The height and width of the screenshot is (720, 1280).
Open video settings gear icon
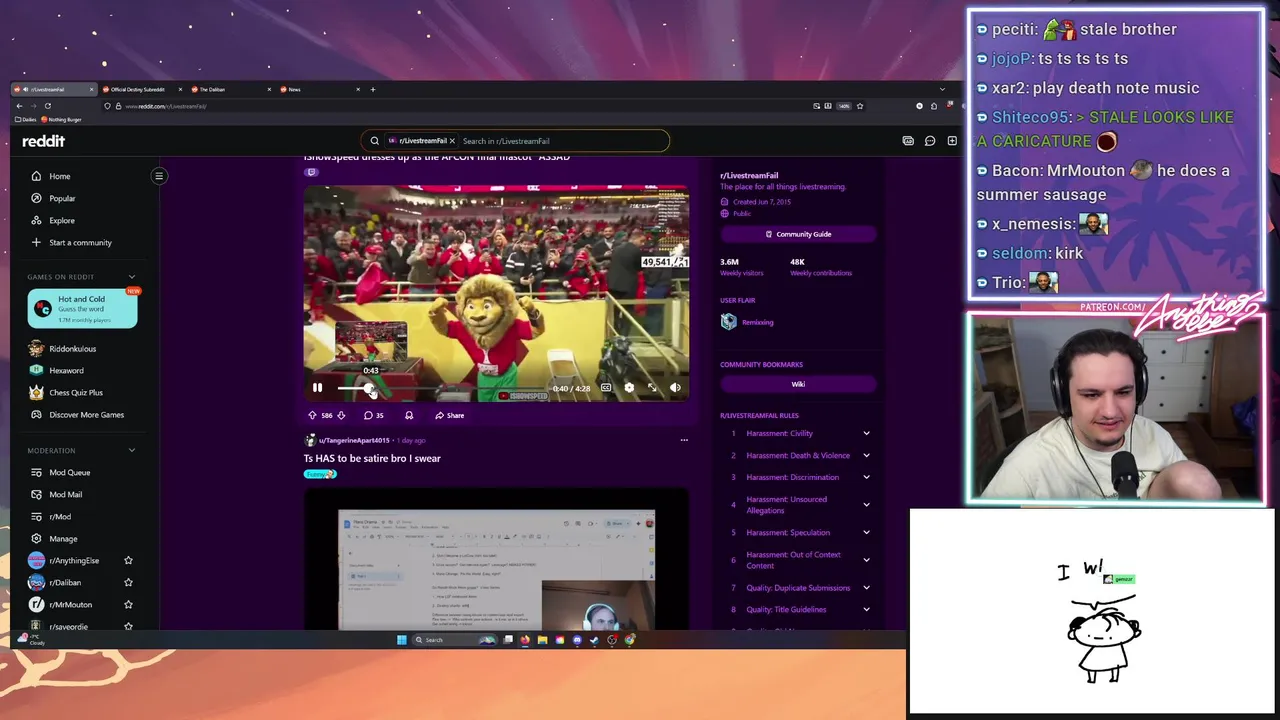pyautogui.click(x=629, y=388)
